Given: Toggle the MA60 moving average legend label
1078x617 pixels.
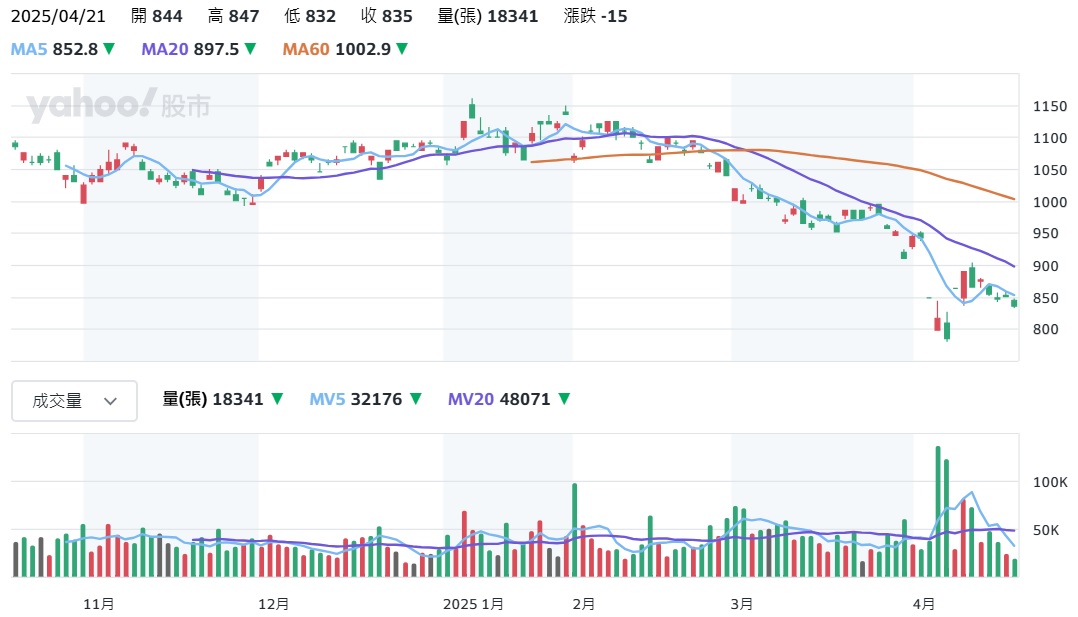Looking at the screenshot, I should pyautogui.click(x=306, y=49).
